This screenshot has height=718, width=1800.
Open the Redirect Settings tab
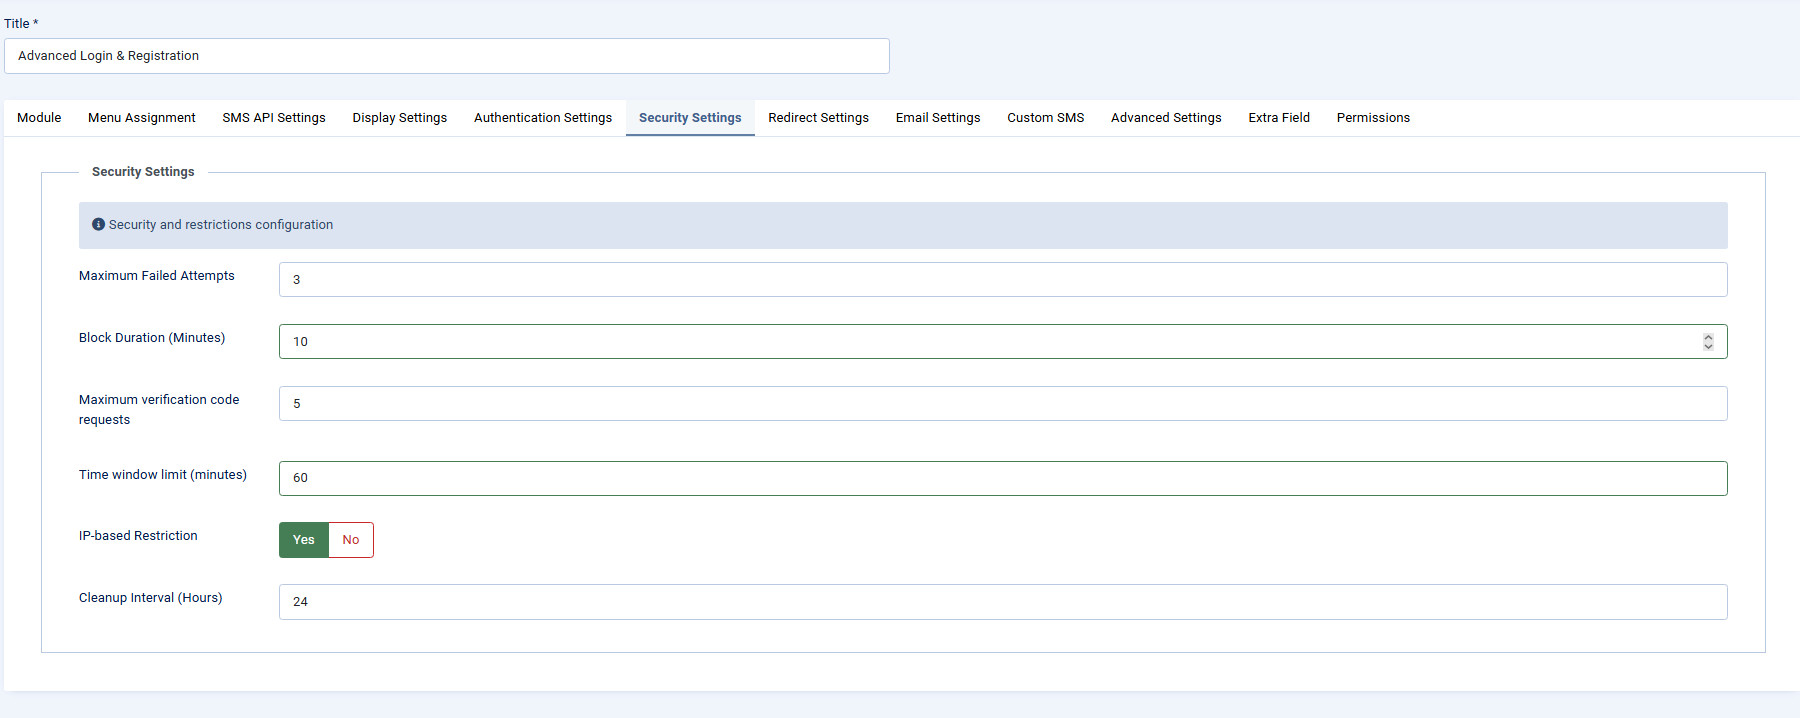point(818,118)
